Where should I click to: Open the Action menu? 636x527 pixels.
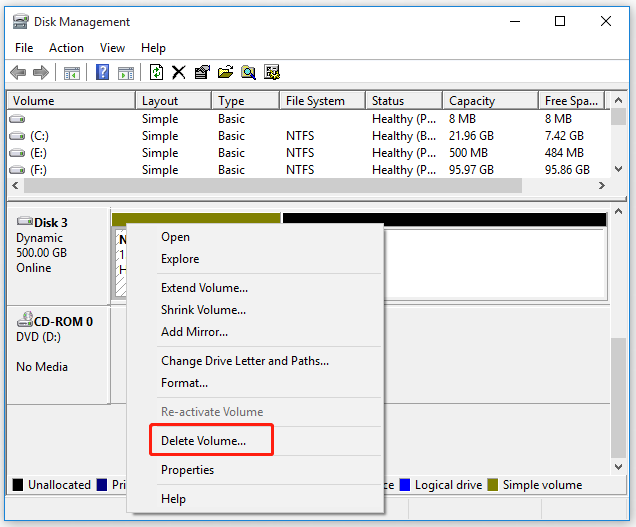[x=66, y=48]
